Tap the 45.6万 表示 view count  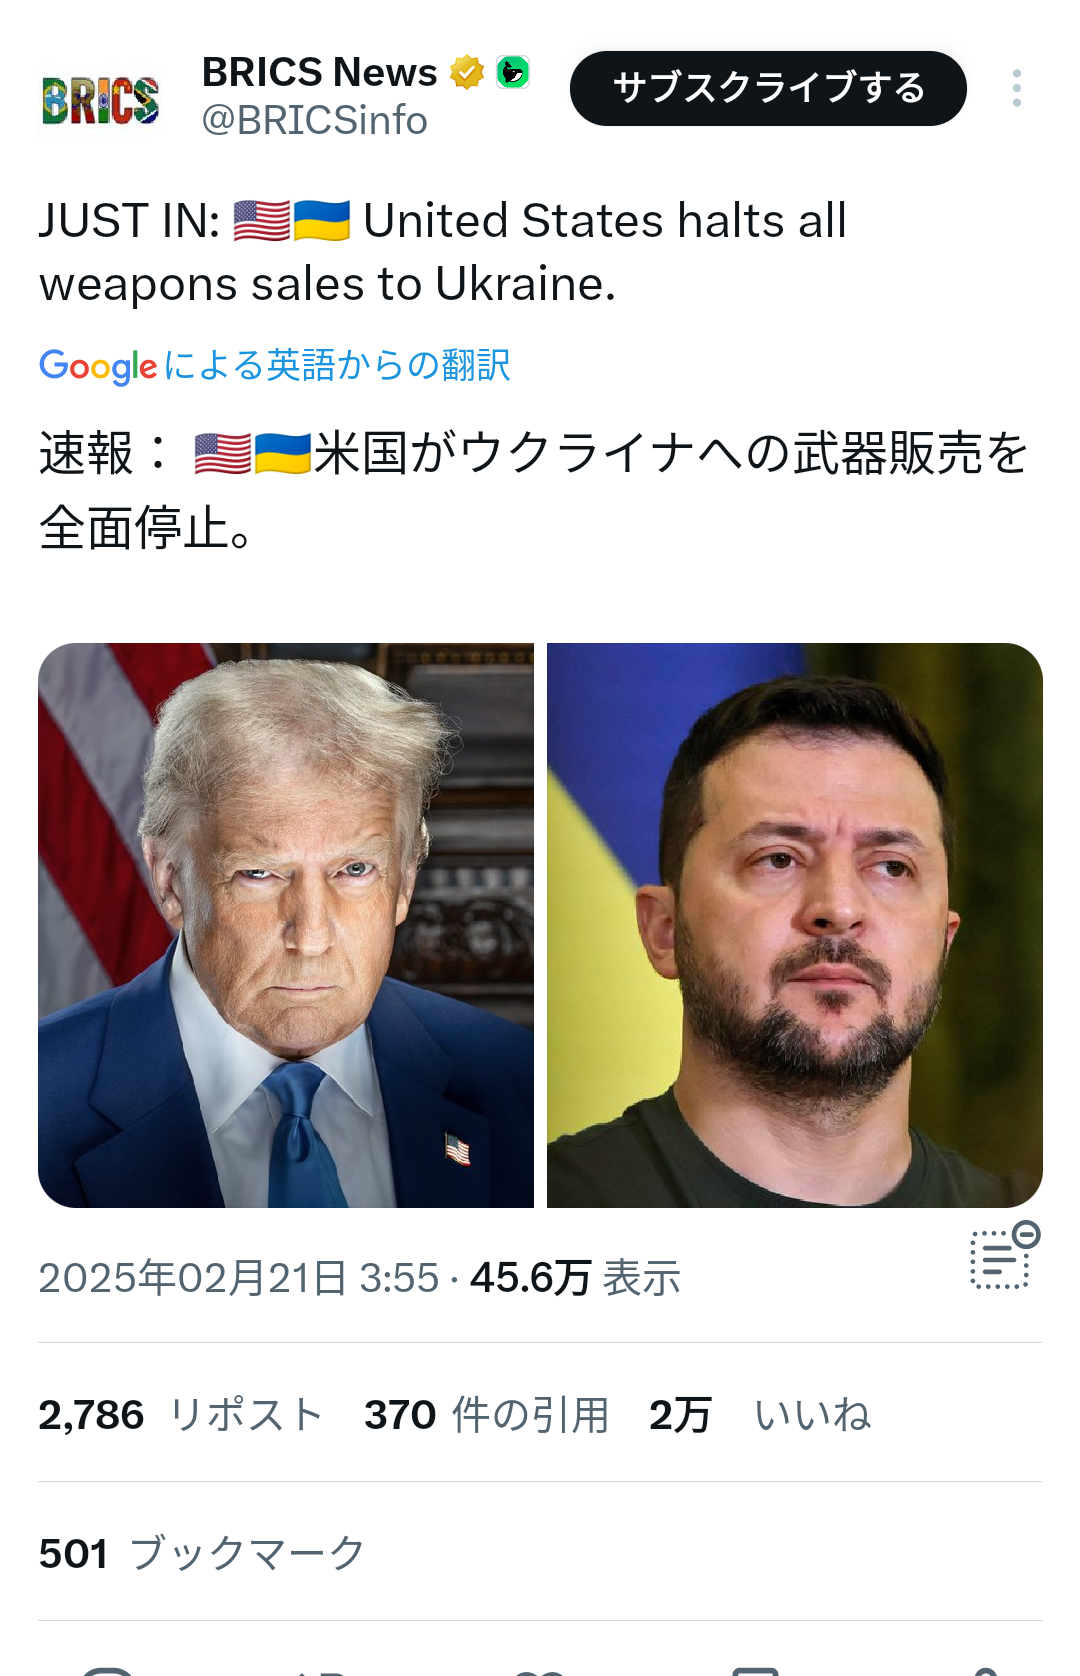(x=575, y=1278)
